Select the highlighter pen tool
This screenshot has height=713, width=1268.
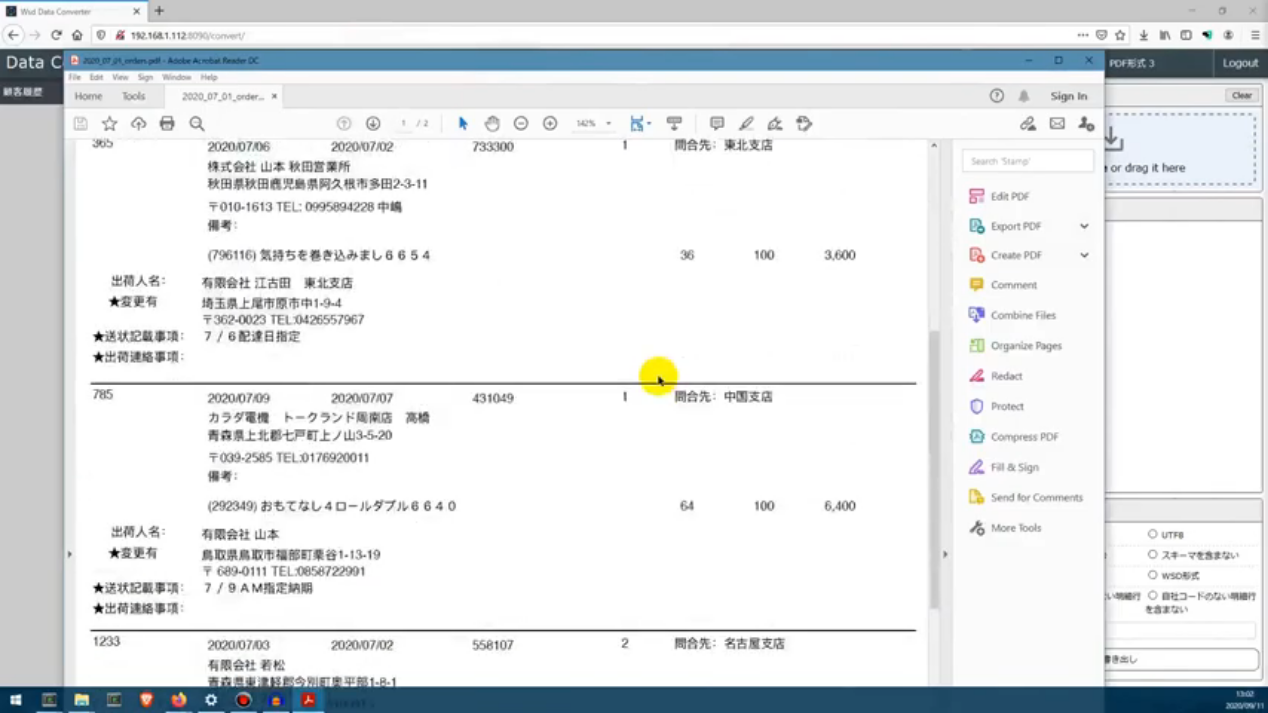[746, 124]
